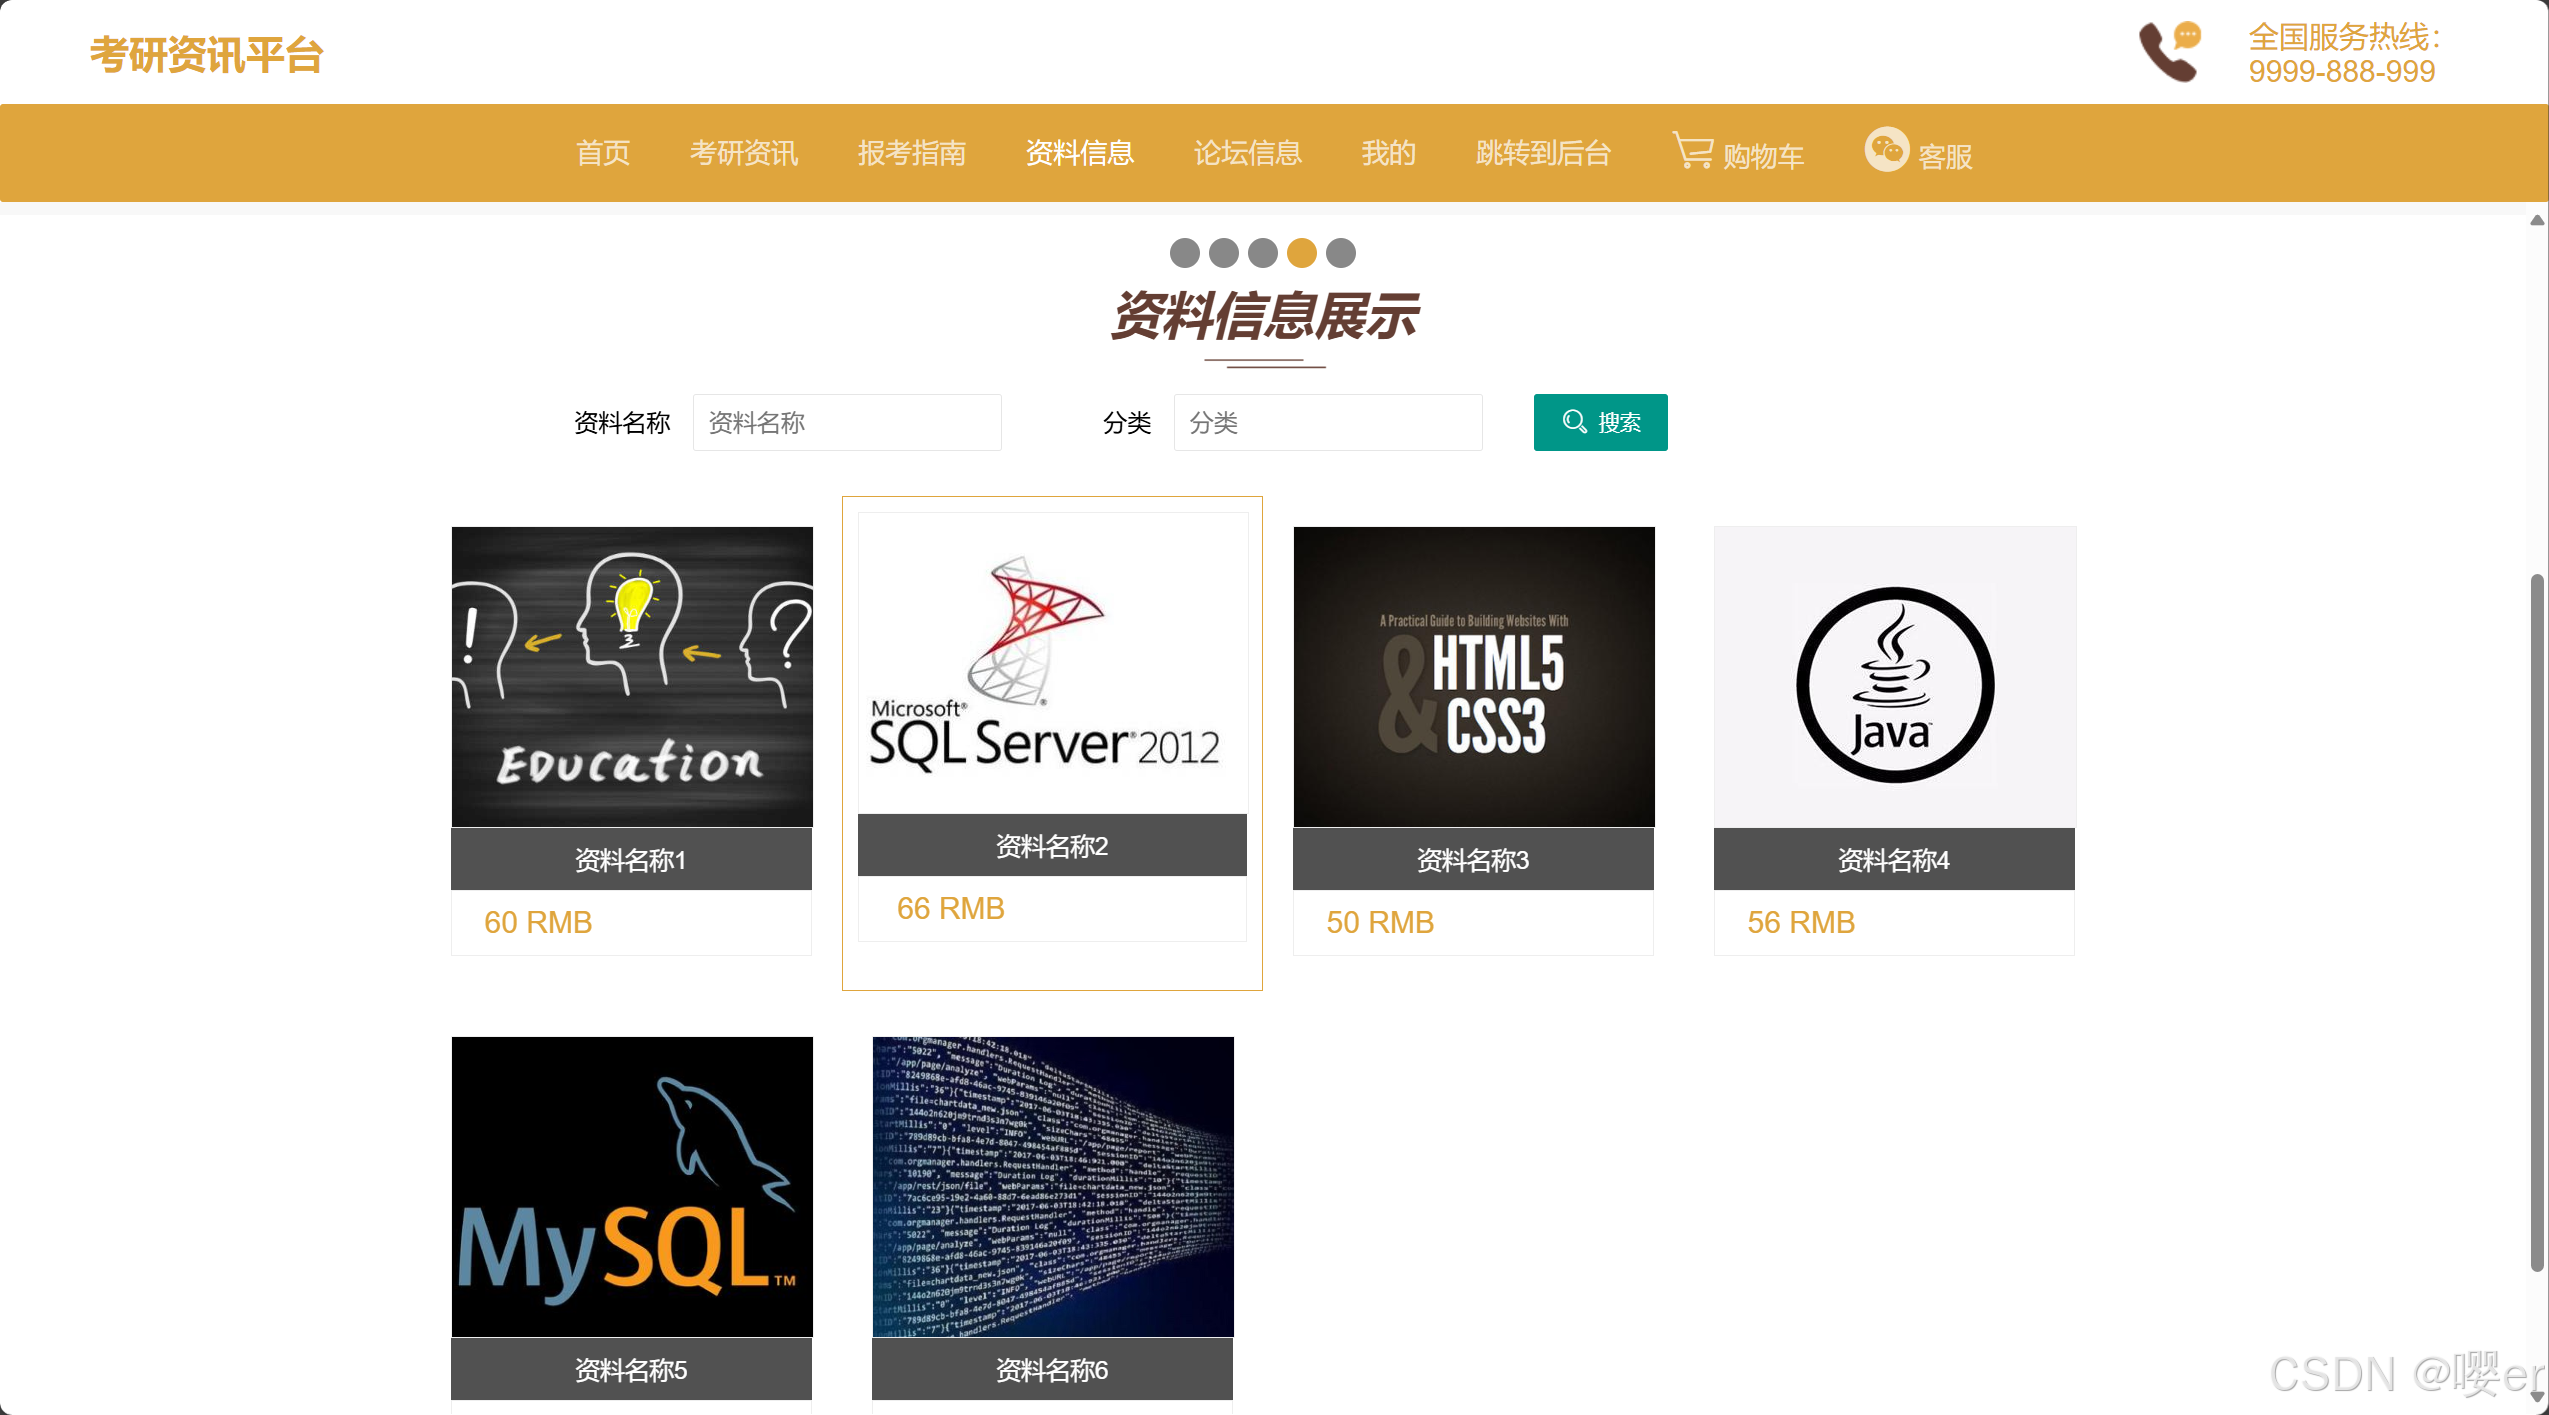The width and height of the screenshot is (2549, 1415).
Task: Open the 论坛信息 navigation item
Action: click(1247, 153)
